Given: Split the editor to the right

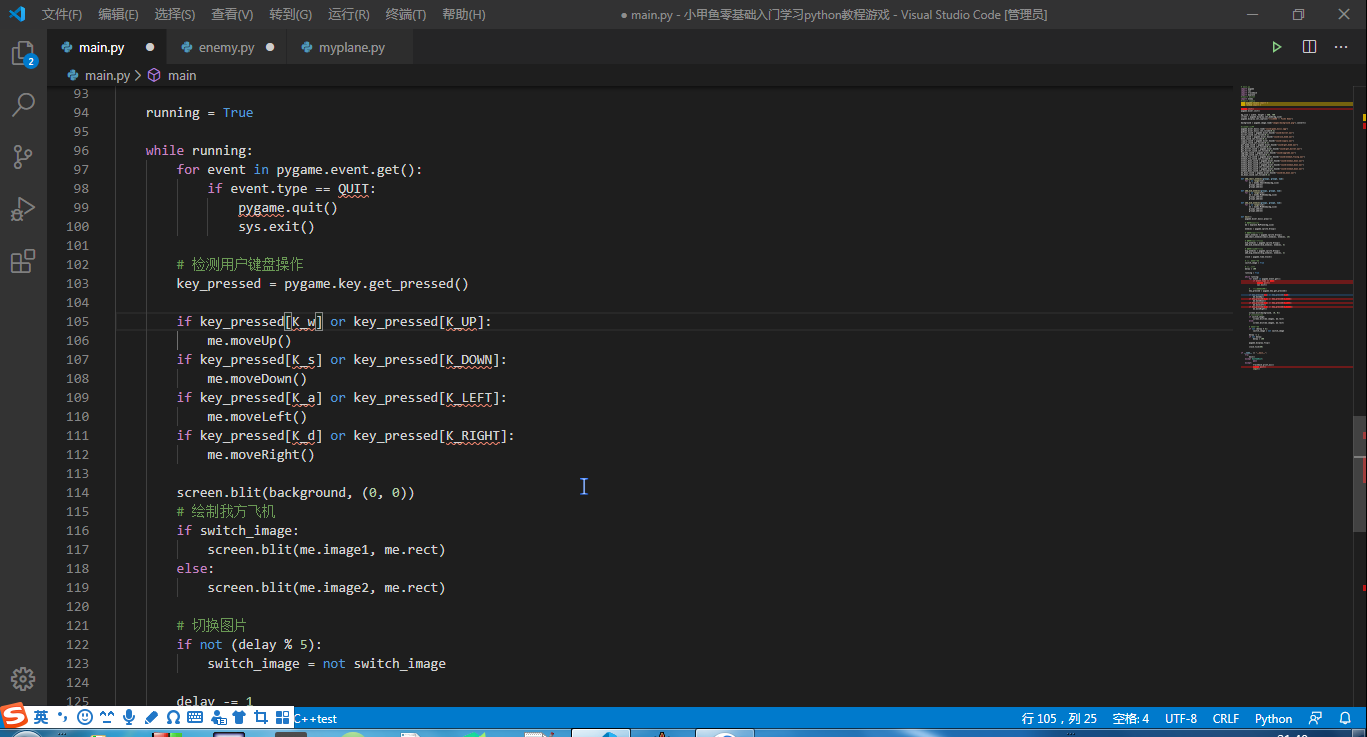Looking at the screenshot, I should pos(1309,47).
